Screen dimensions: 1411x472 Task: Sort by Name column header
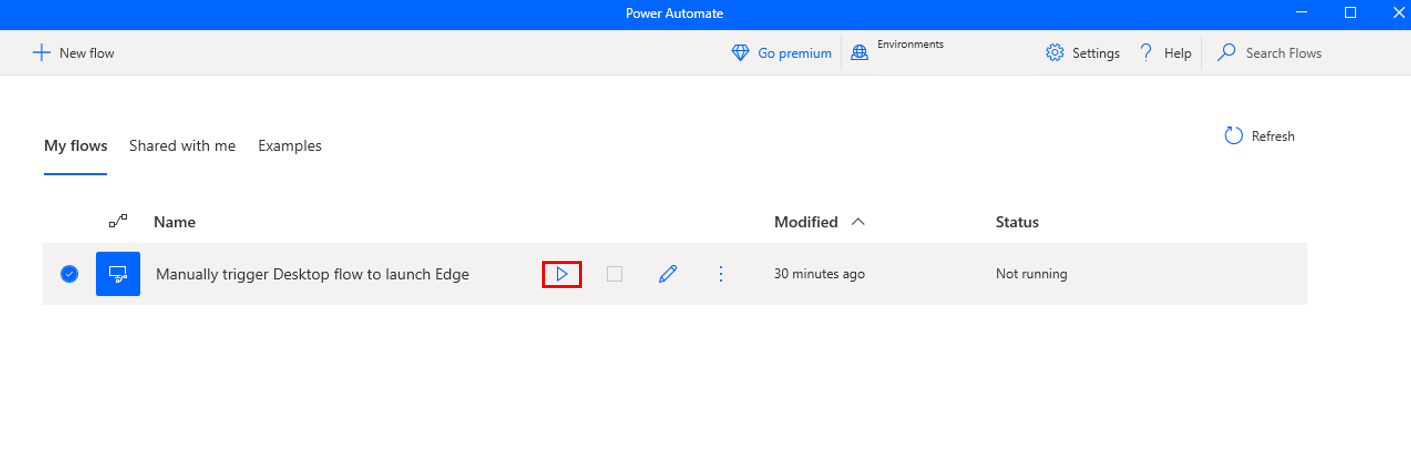tap(174, 222)
